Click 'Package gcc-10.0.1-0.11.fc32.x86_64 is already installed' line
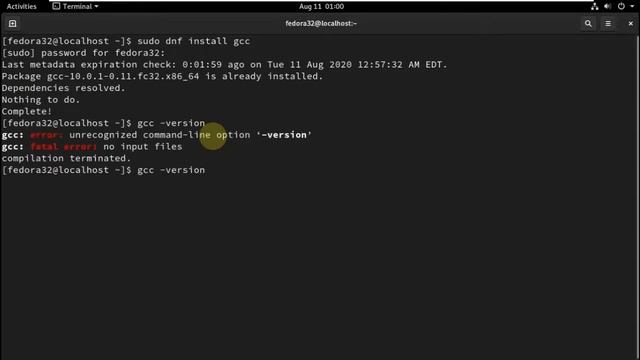Screen dimensions: 640x360 pos(162,76)
